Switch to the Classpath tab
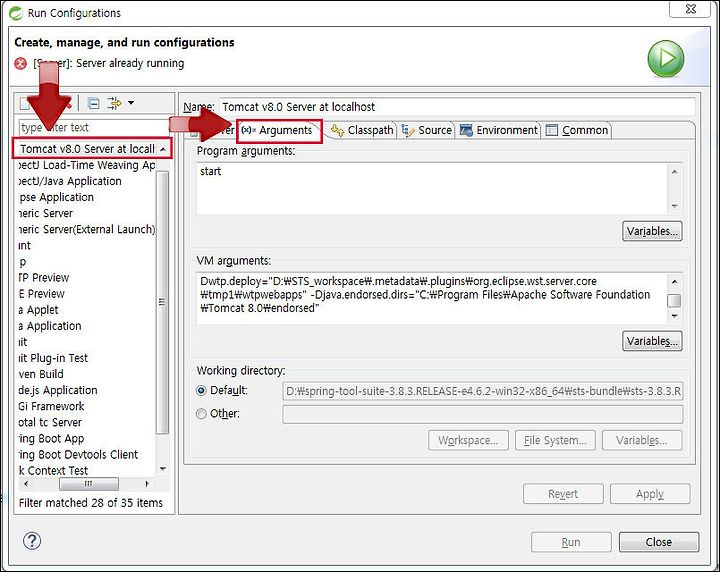 (x=362, y=130)
